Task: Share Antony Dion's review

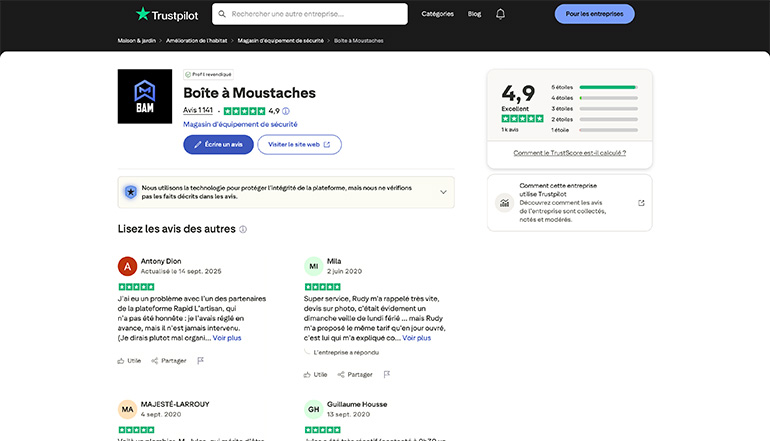Action: coord(169,361)
